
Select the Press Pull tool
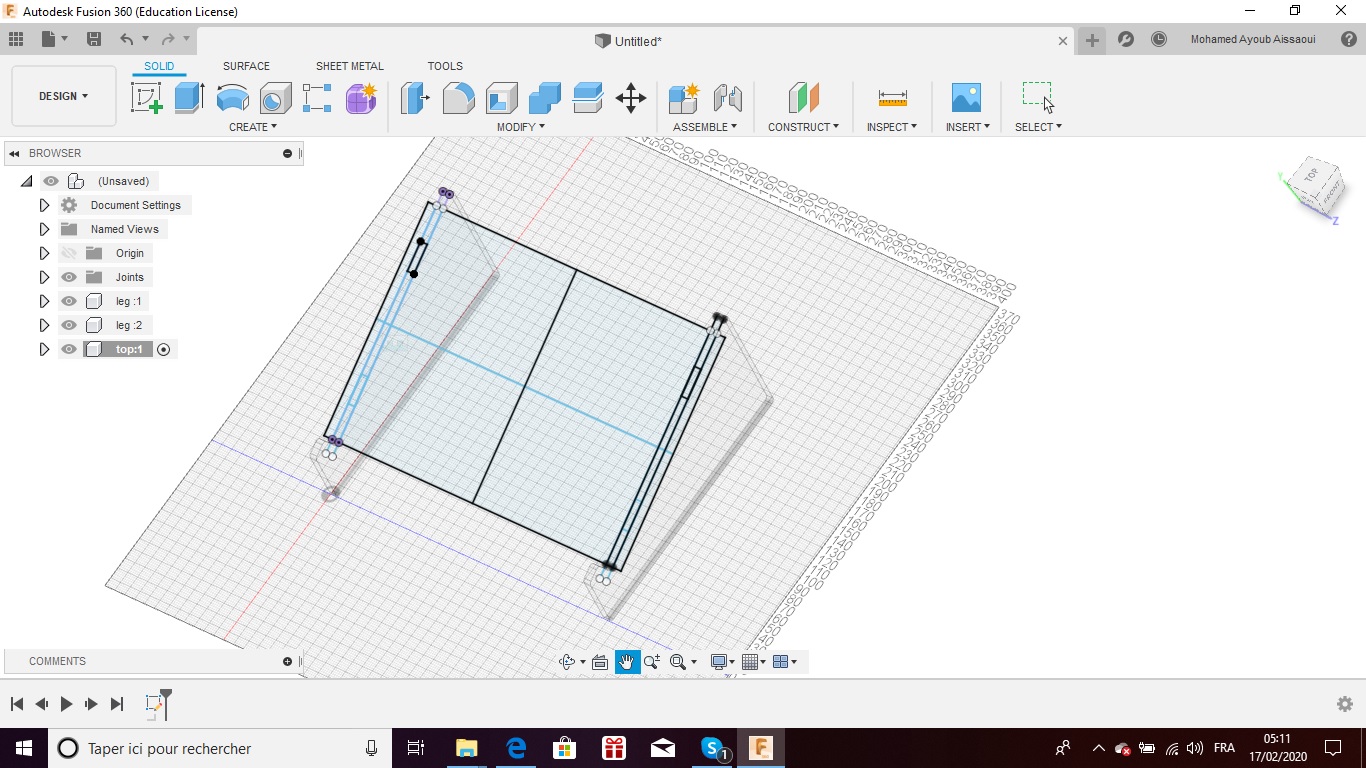(x=415, y=98)
